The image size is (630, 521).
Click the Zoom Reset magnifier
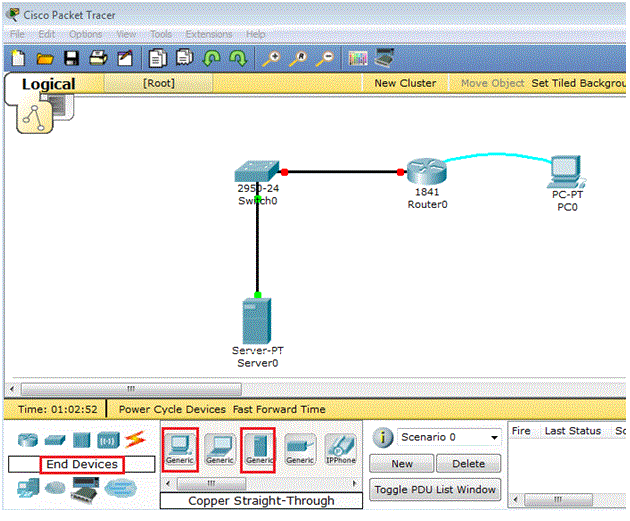point(298,59)
